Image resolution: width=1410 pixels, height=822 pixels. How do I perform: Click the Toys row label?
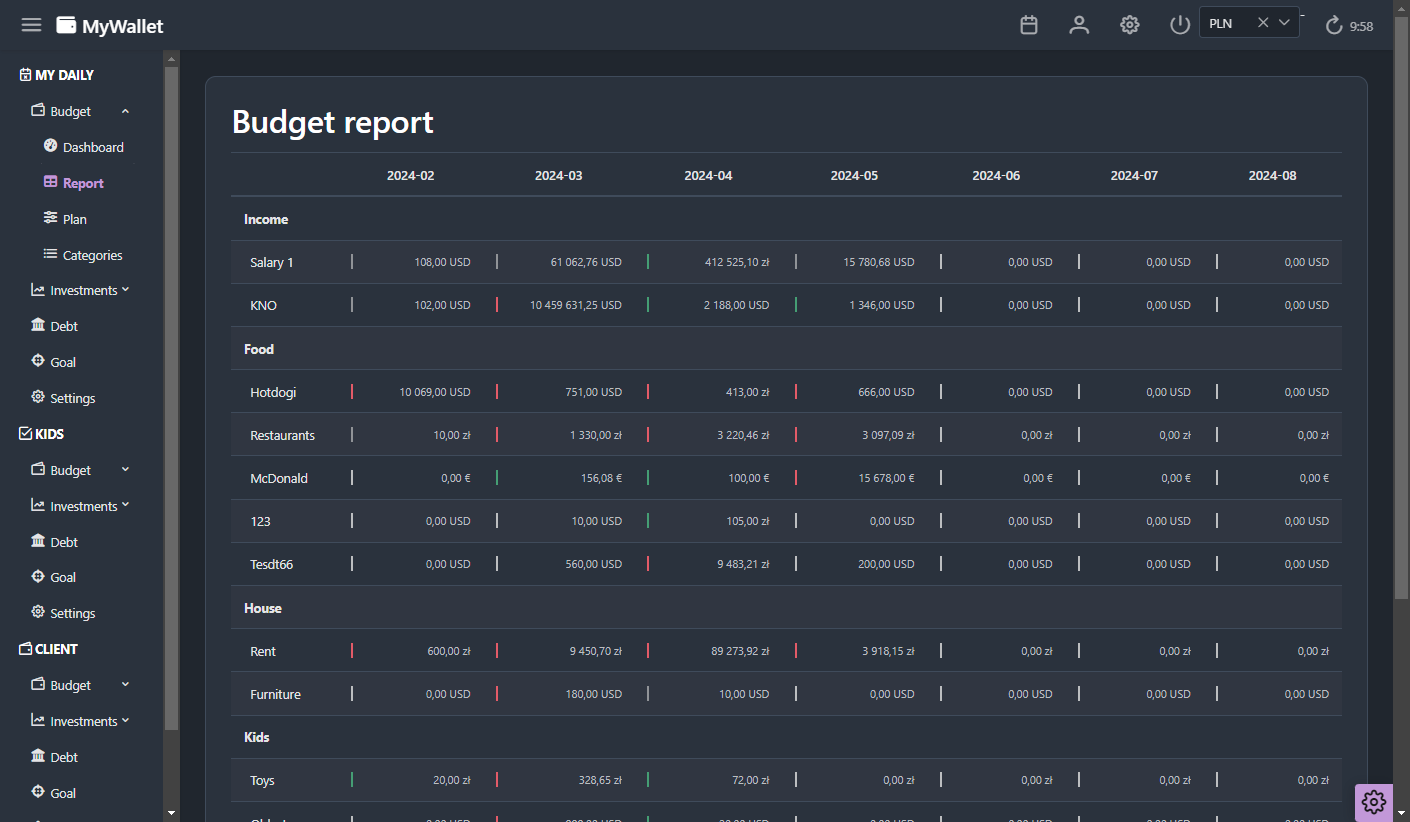point(262,780)
